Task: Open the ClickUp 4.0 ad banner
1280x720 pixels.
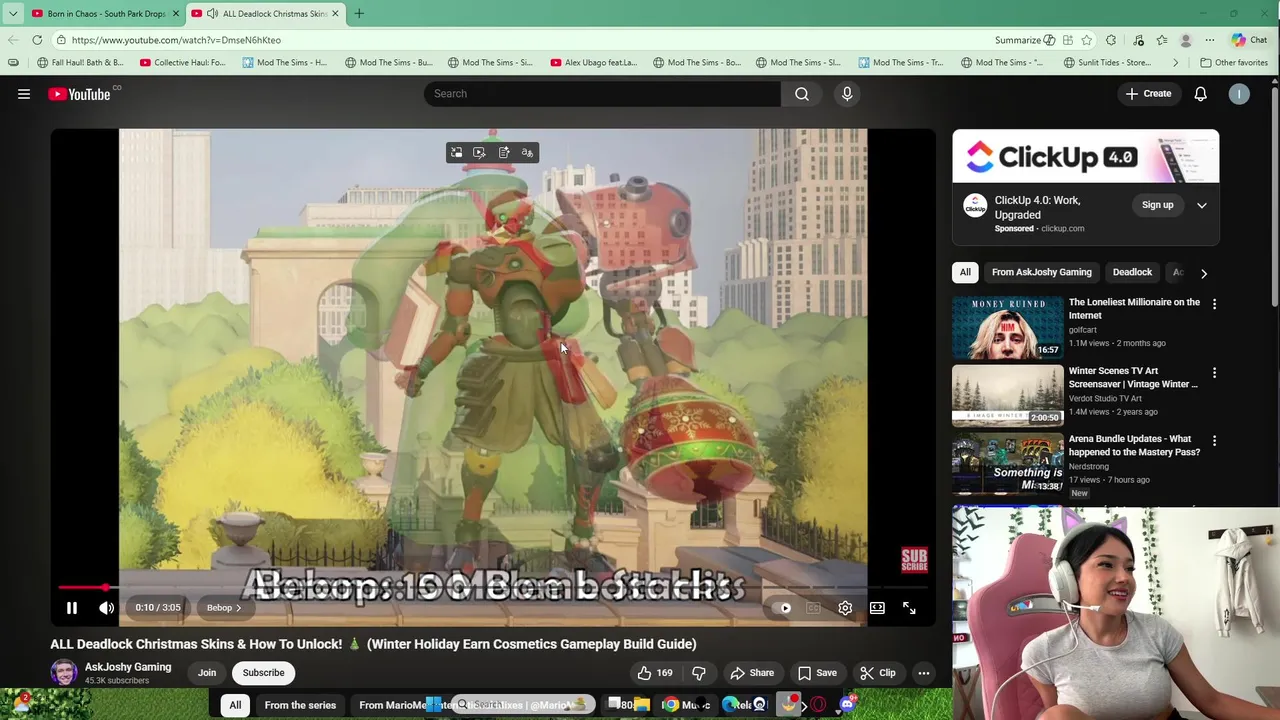Action: 1086,156
